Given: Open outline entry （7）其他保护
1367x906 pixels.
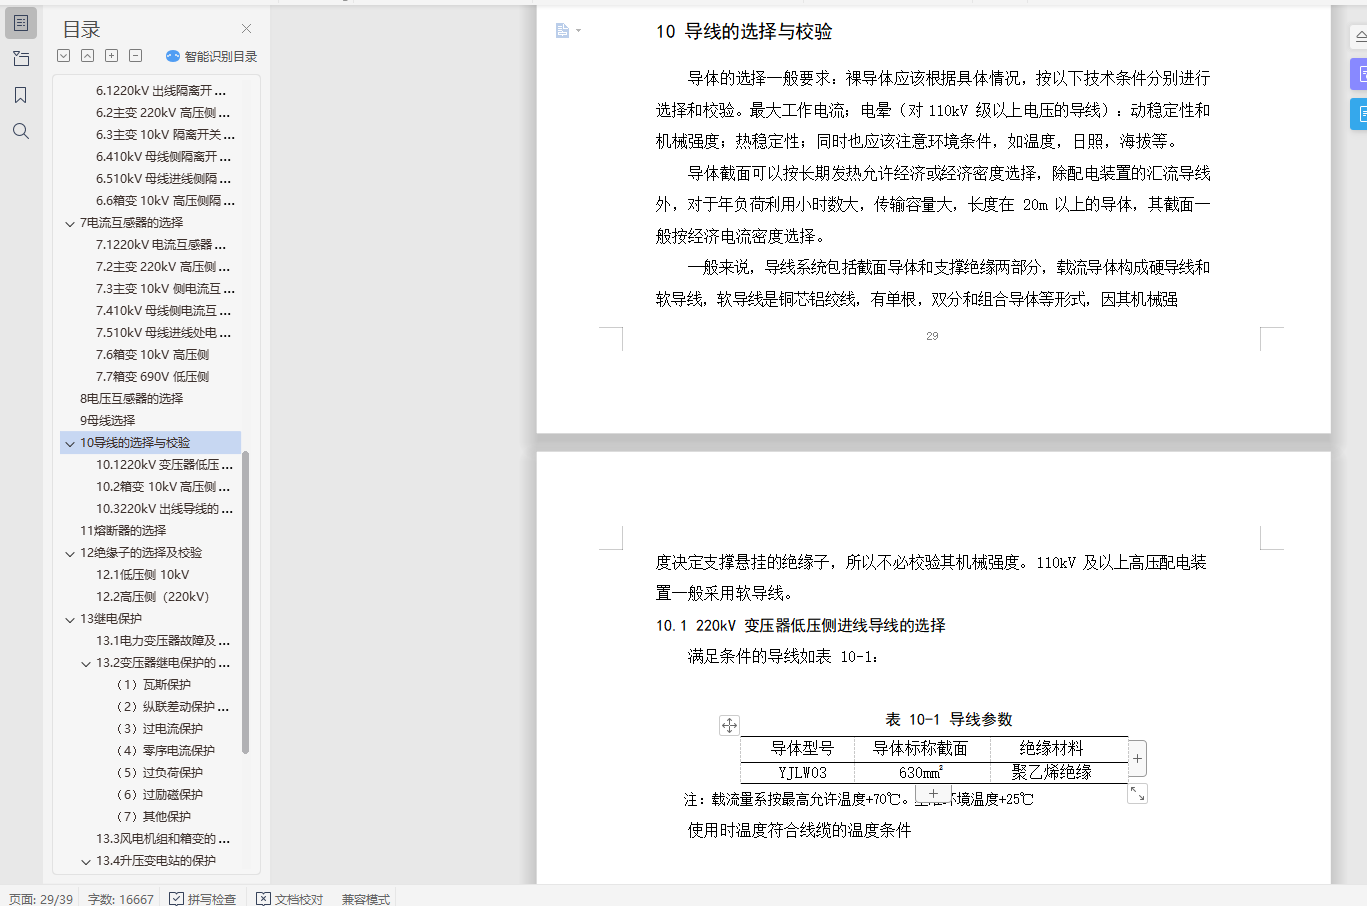Looking at the screenshot, I should click(154, 816).
